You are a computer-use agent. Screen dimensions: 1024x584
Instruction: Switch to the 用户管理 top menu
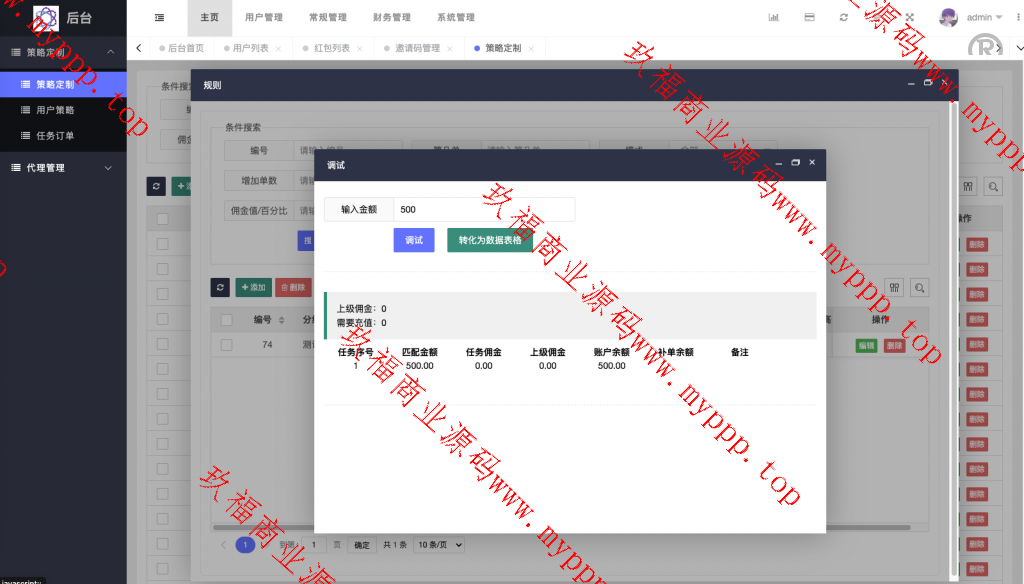[x=264, y=17]
